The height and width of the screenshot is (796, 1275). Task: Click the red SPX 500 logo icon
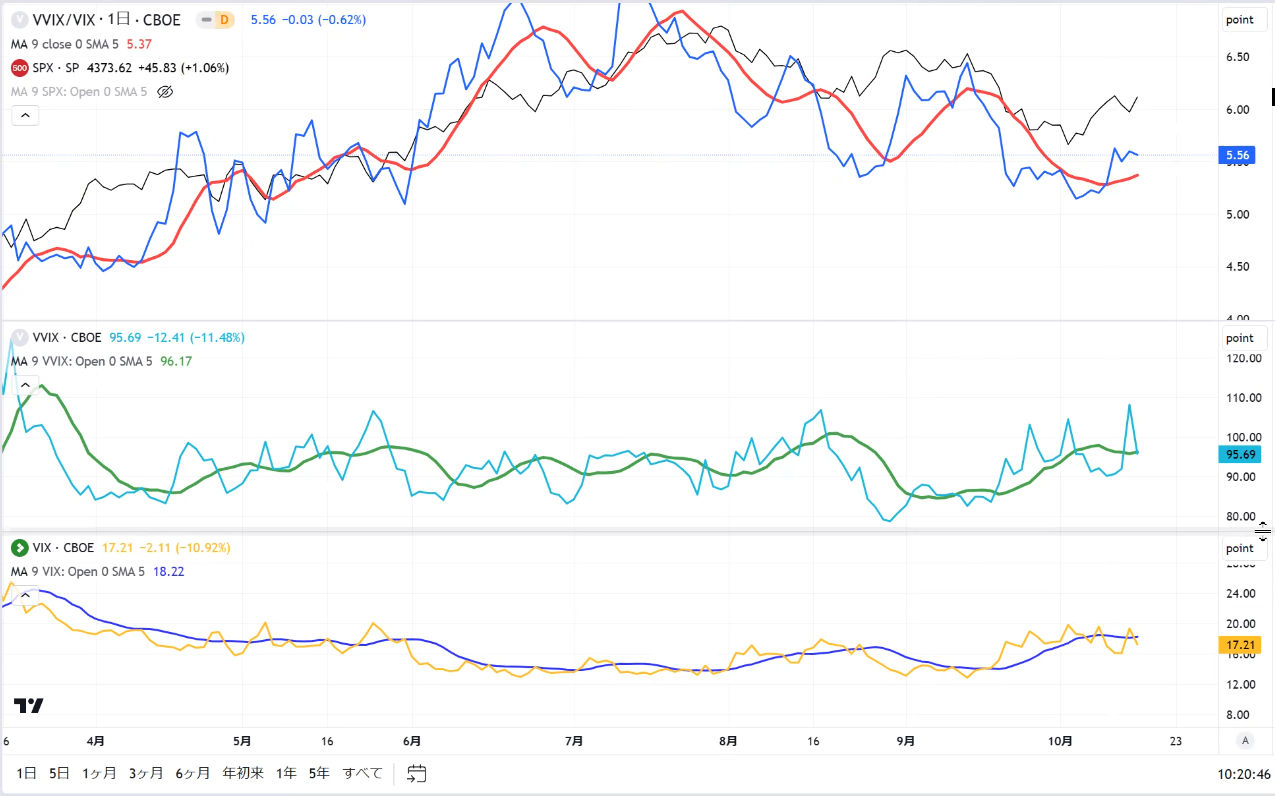(x=18, y=68)
